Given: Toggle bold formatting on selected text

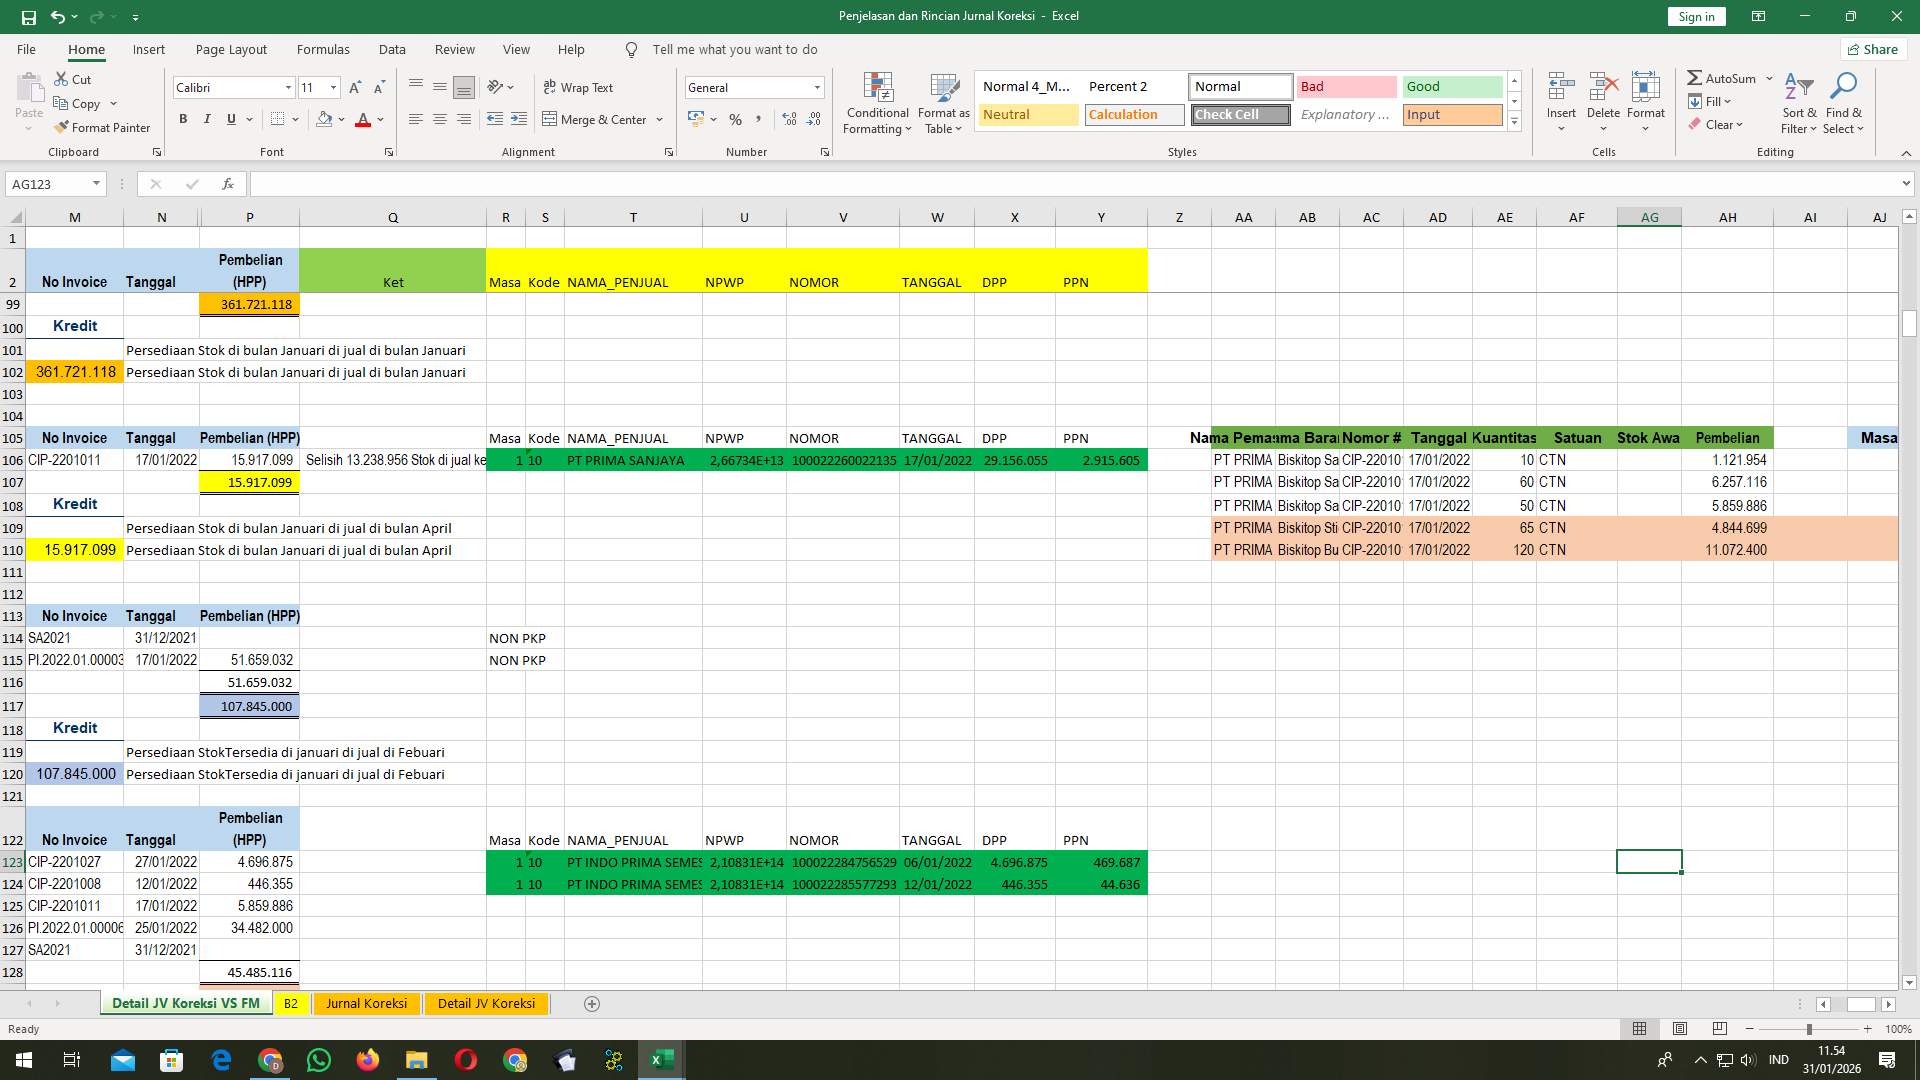Looking at the screenshot, I should tap(183, 119).
